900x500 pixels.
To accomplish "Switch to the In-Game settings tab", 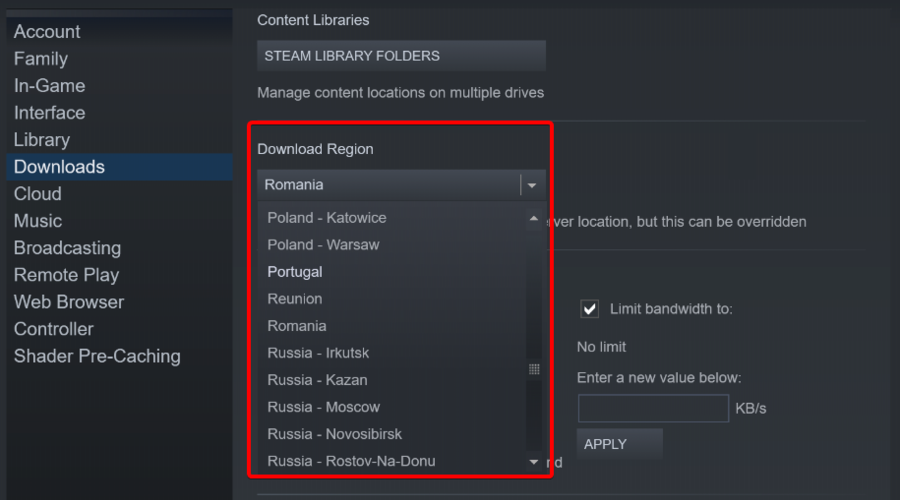I will (x=49, y=86).
